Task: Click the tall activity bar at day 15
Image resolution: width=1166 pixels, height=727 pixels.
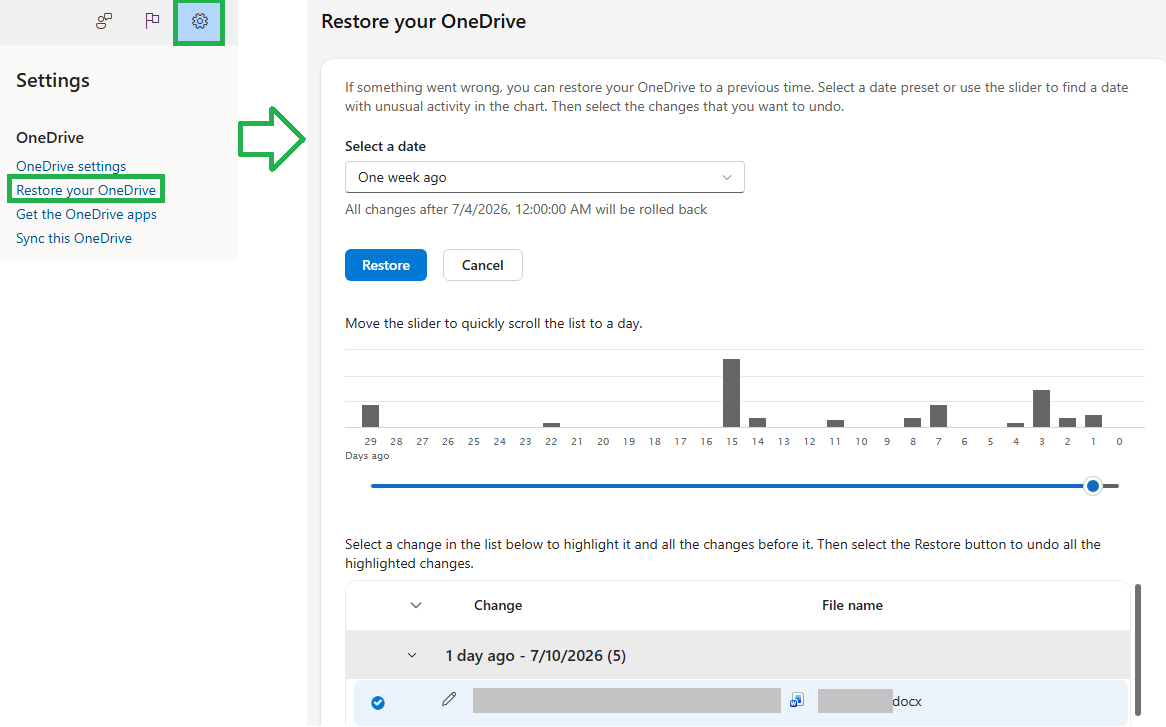Action: (732, 393)
